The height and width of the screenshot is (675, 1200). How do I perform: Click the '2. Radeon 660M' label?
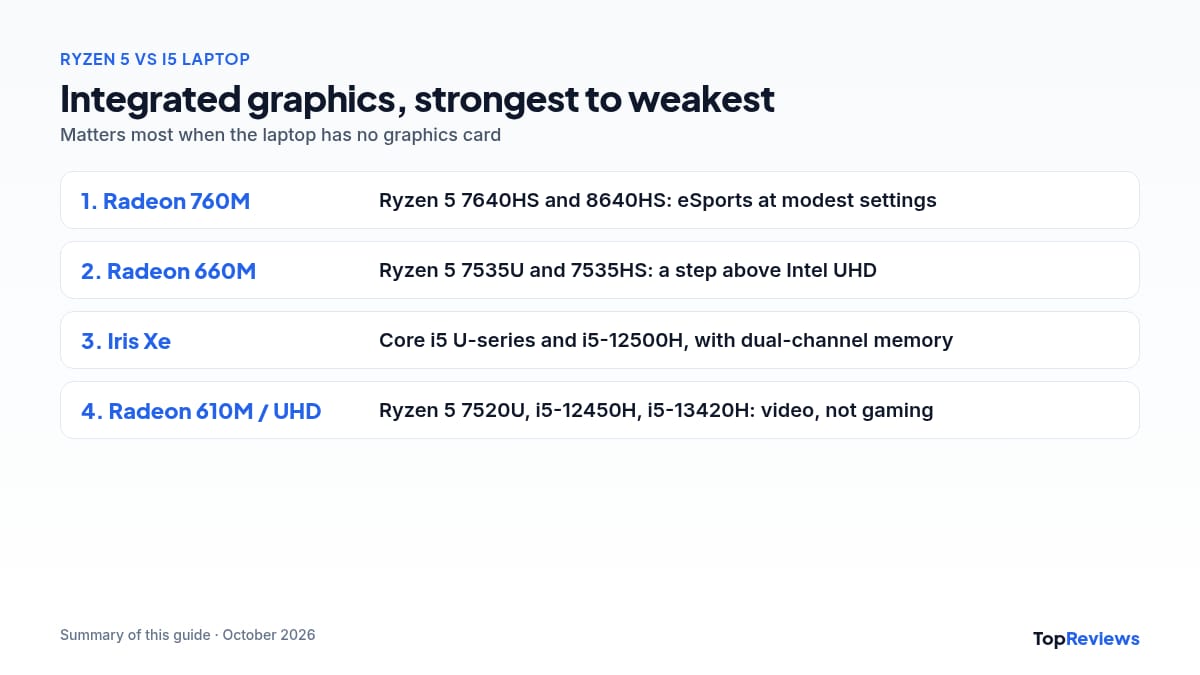[168, 271]
